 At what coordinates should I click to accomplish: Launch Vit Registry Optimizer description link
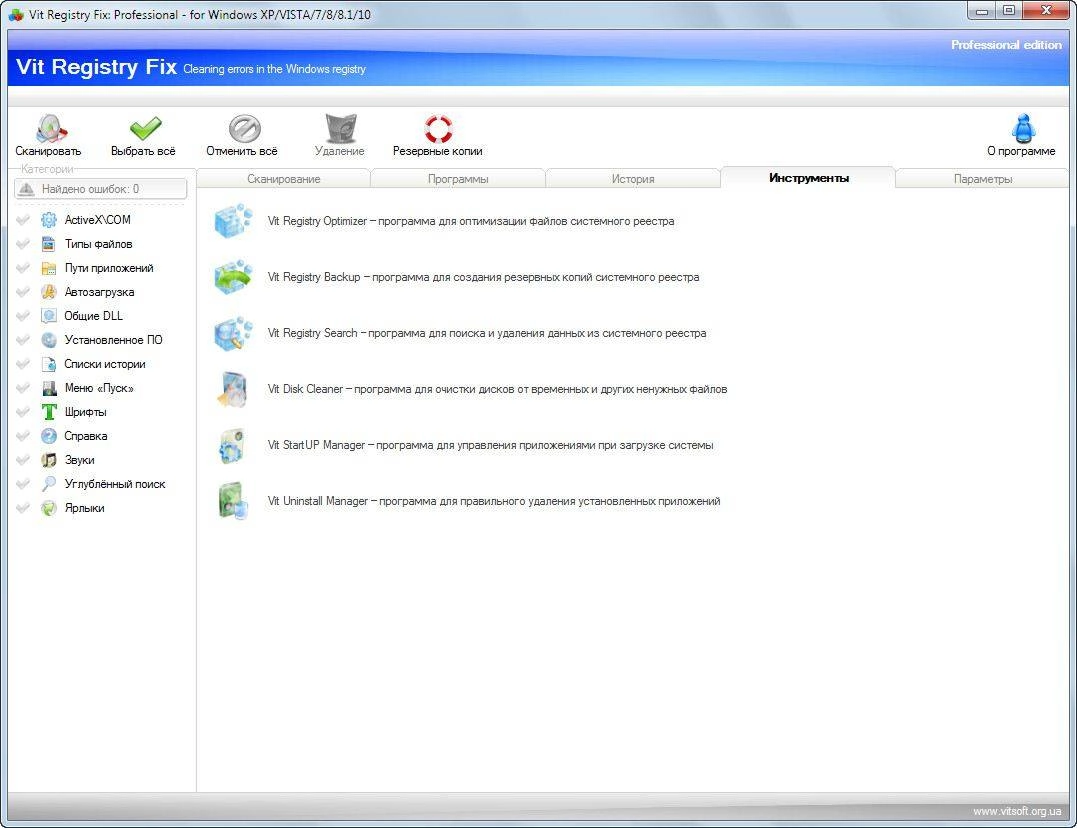point(471,221)
